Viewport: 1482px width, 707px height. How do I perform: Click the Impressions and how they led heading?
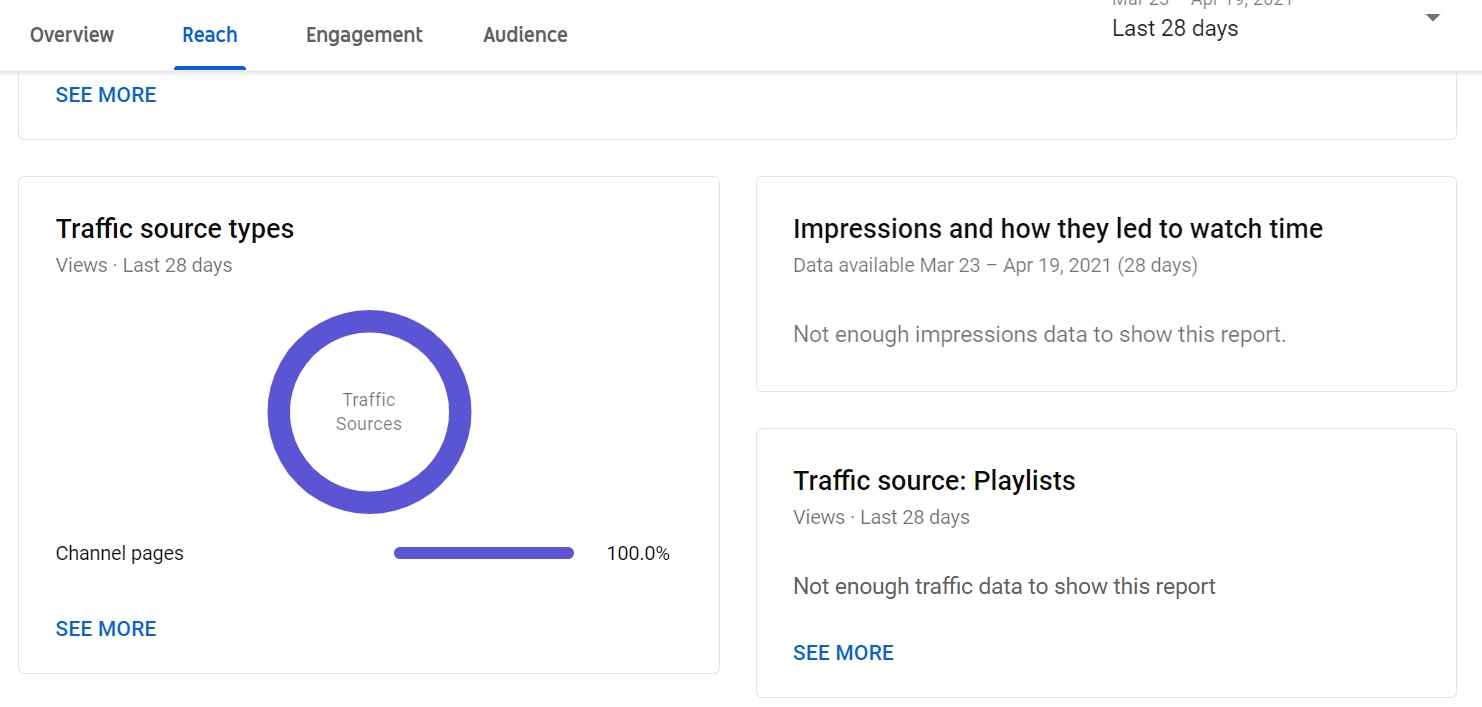1058,229
